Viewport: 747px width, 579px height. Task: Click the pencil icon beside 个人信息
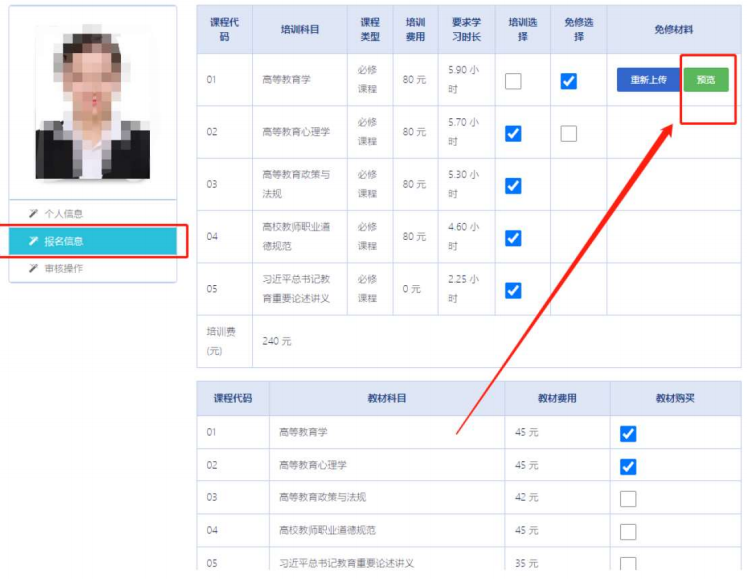34,214
